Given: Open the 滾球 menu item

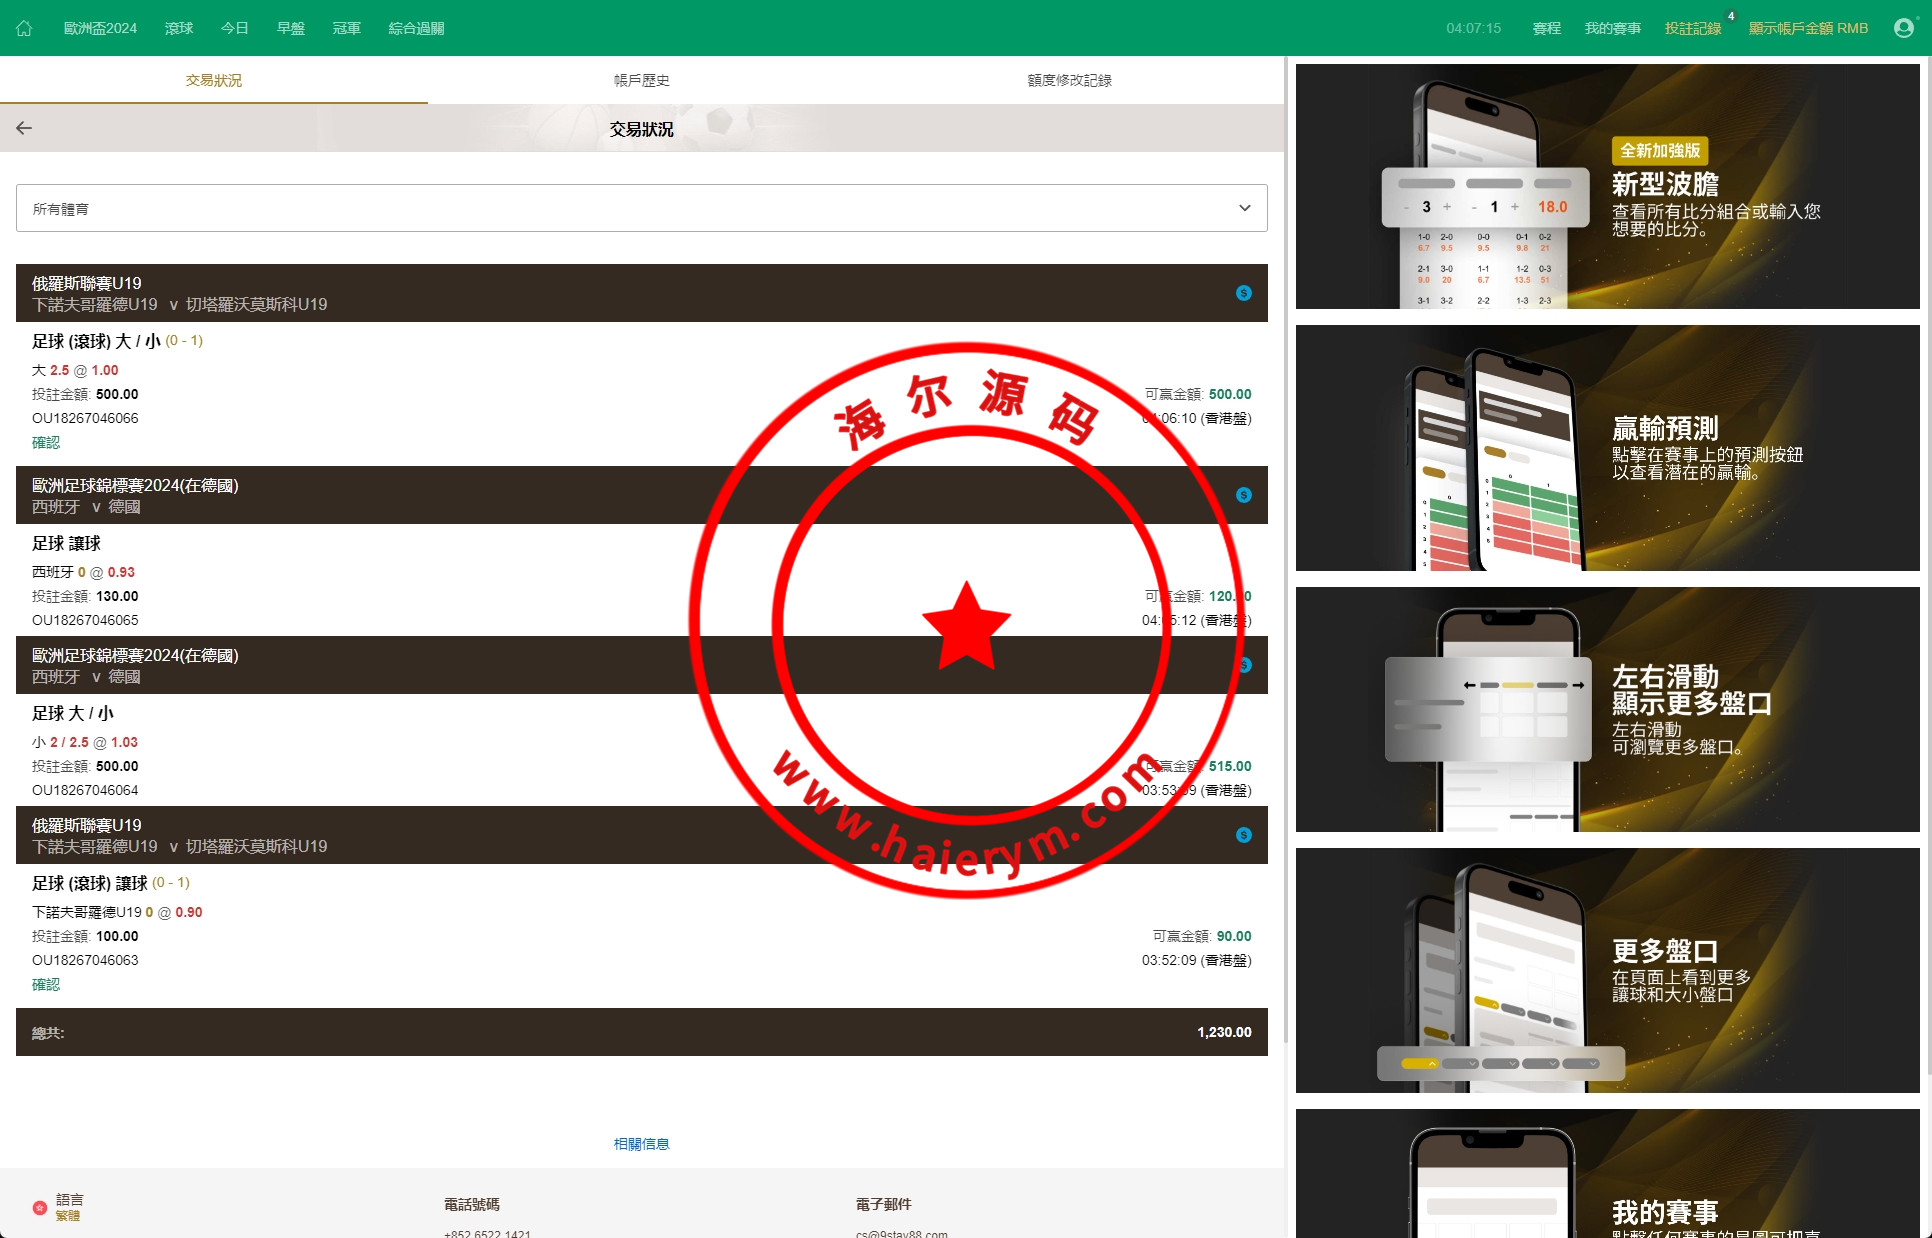Looking at the screenshot, I should (x=179, y=28).
